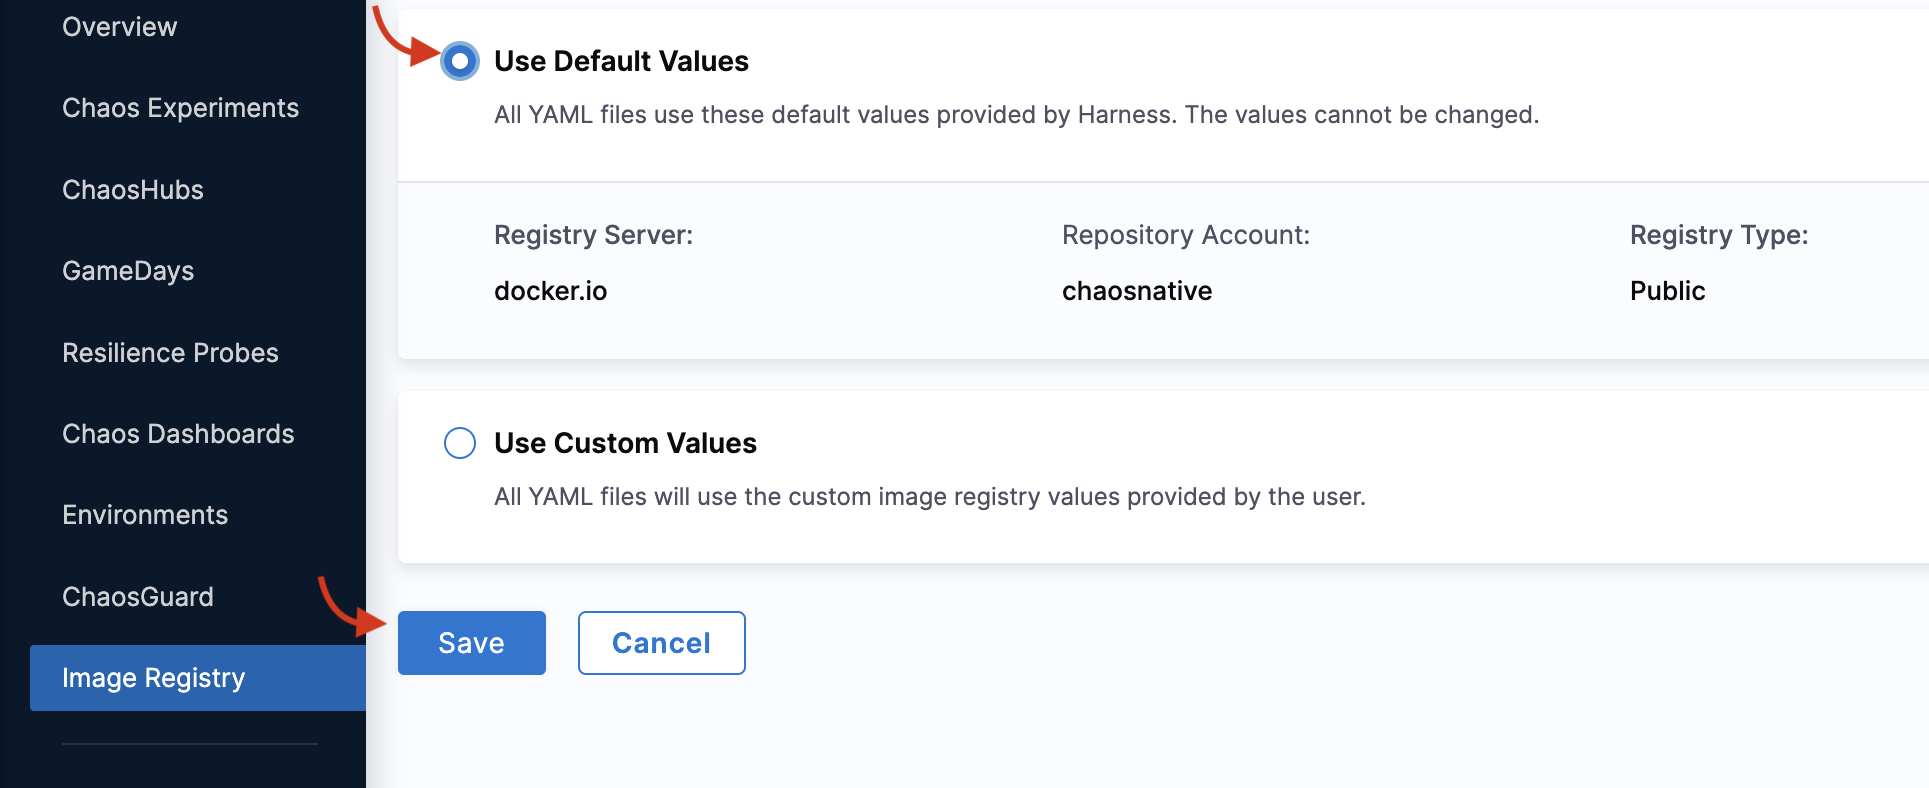Click the docker.io registry server value
This screenshot has width=1929, height=788.
tap(550, 291)
